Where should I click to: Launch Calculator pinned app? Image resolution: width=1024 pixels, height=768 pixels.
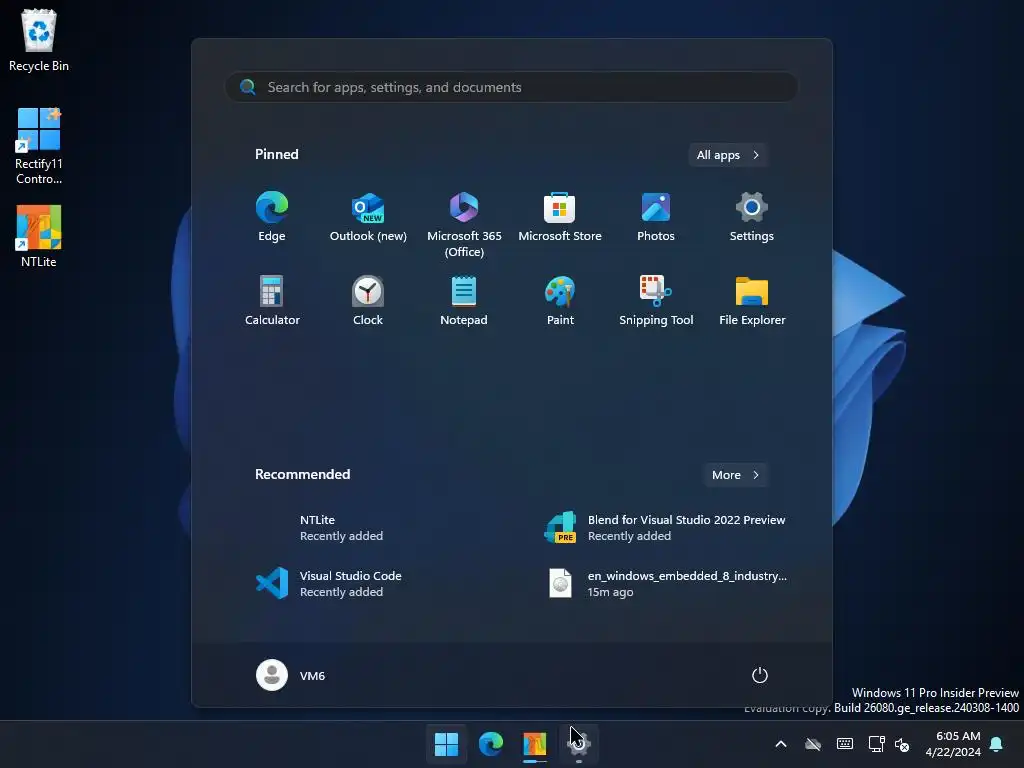(x=272, y=301)
